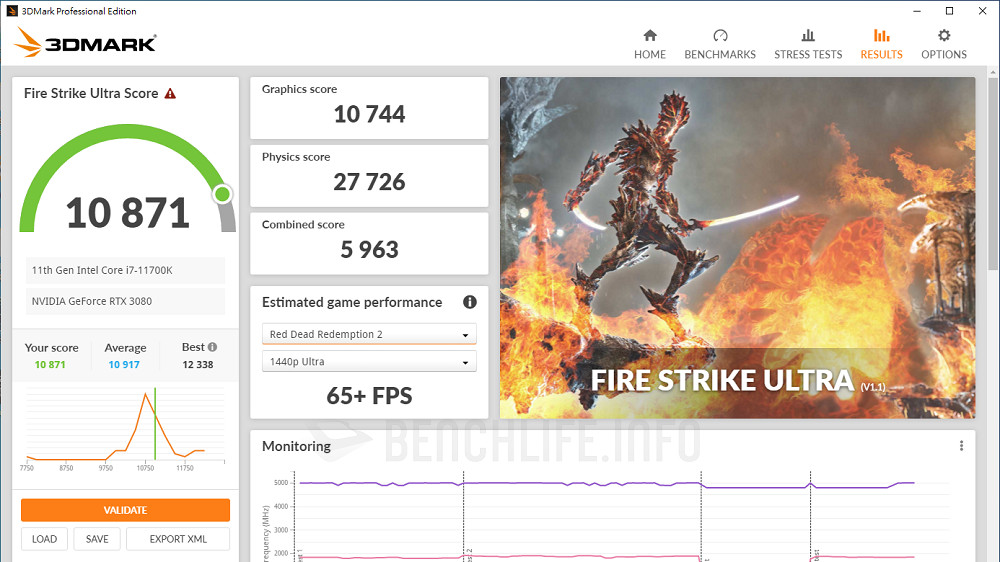Click the Average score 10 917
The width and height of the screenshot is (1000, 562).
pyautogui.click(x=124, y=365)
